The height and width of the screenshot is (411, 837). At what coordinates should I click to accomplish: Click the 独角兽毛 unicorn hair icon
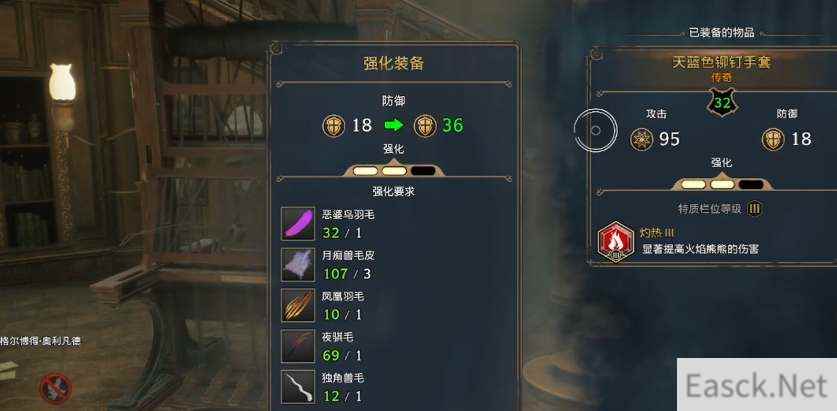[298, 387]
